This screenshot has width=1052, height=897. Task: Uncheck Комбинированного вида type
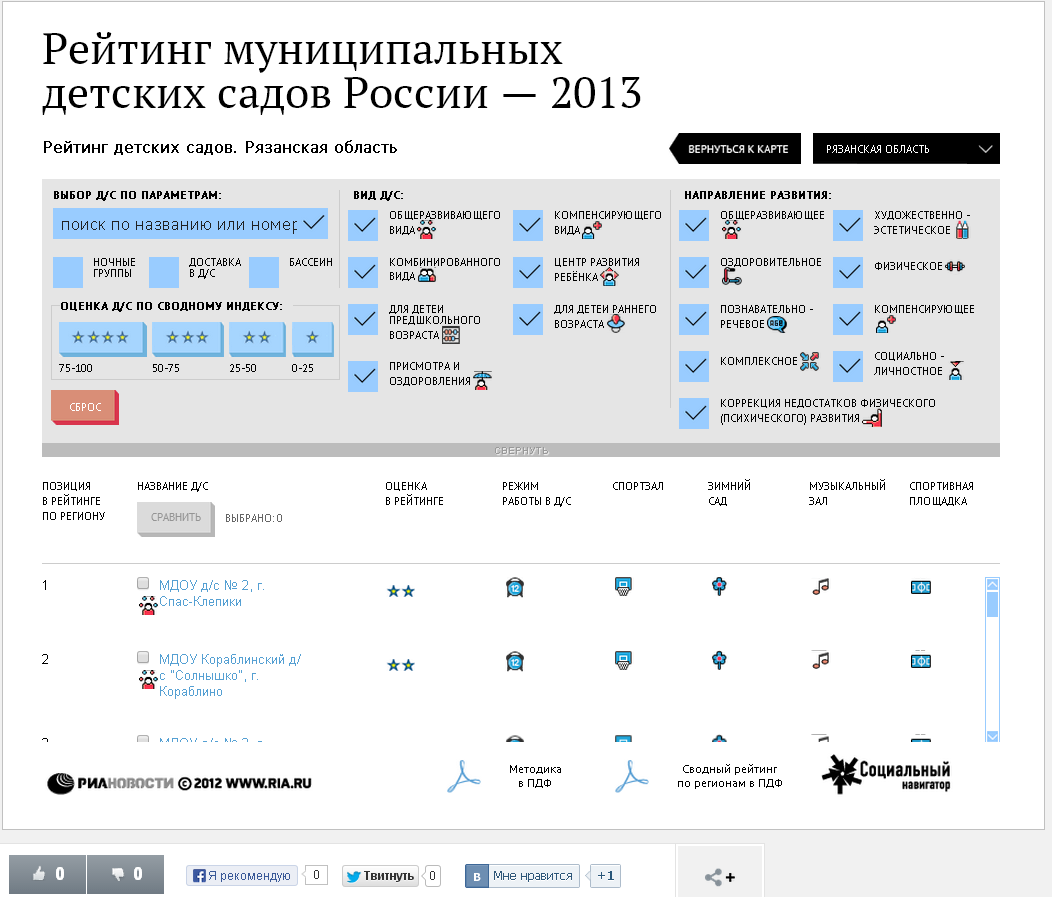click(364, 272)
